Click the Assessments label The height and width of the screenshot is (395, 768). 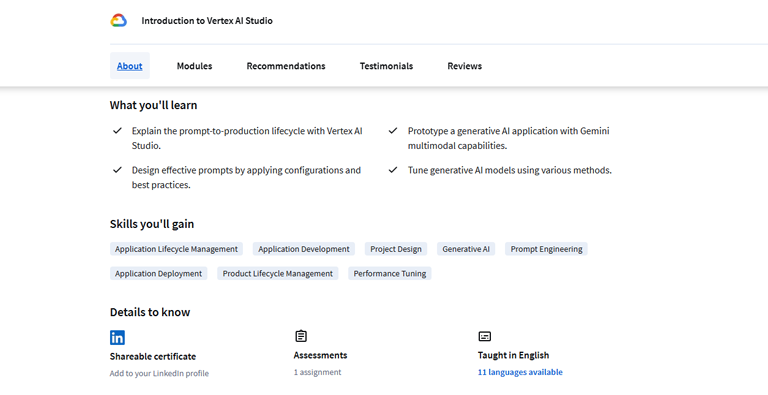pos(320,355)
